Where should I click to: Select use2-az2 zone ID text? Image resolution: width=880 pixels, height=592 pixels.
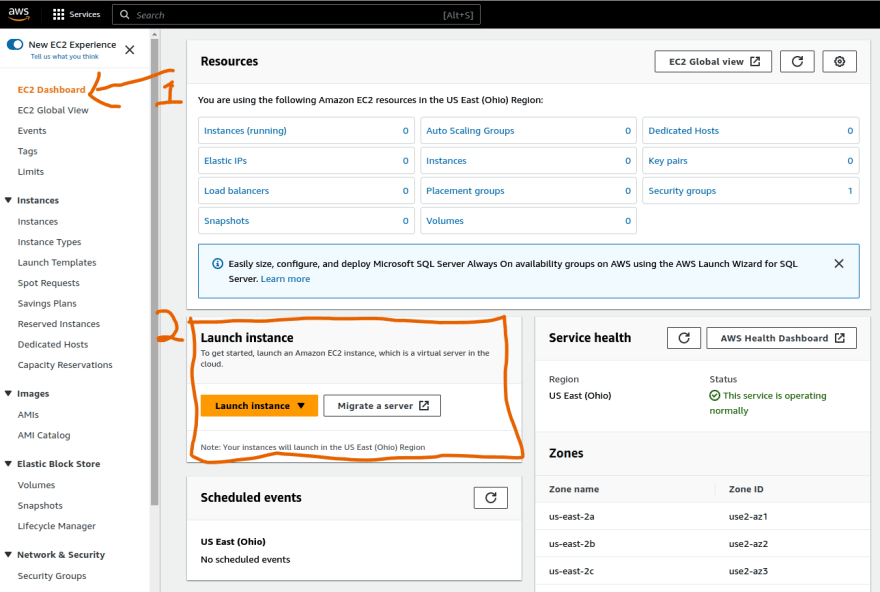(x=748, y=544)
